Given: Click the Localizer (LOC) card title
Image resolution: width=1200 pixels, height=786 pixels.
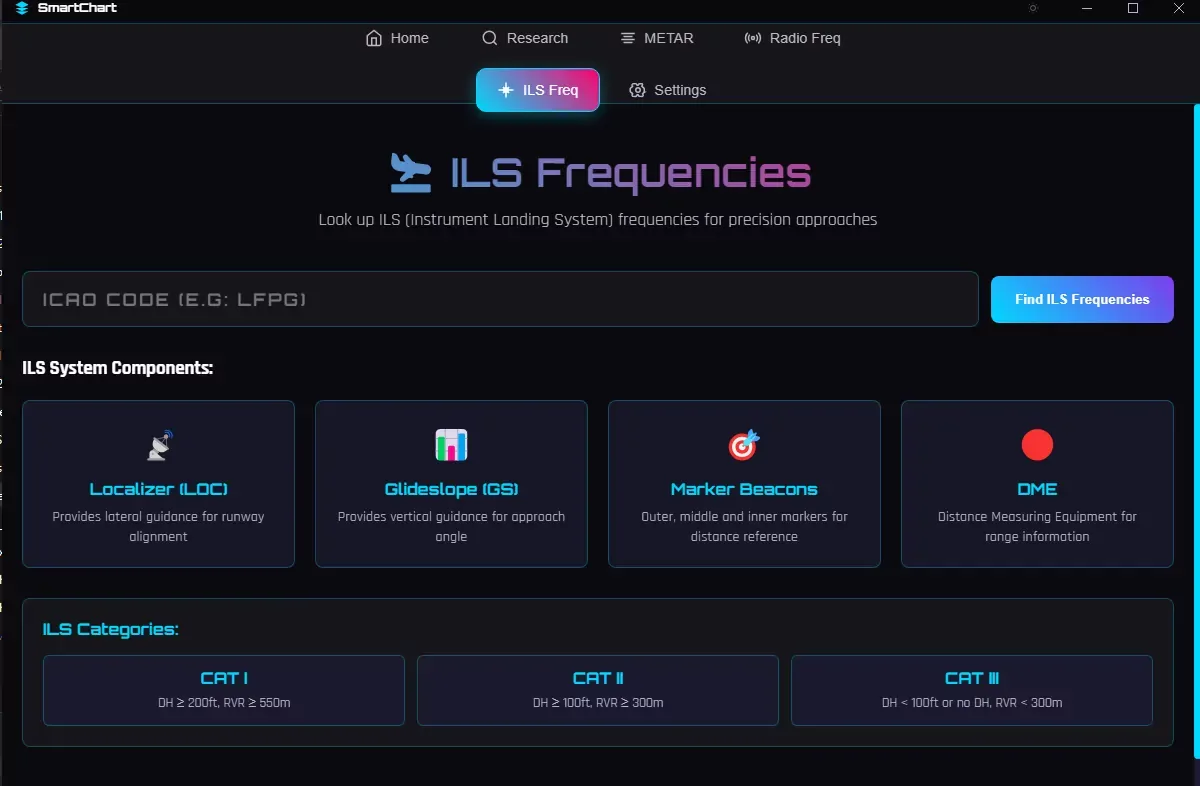Looking at the screenshot, I should 159,489.
